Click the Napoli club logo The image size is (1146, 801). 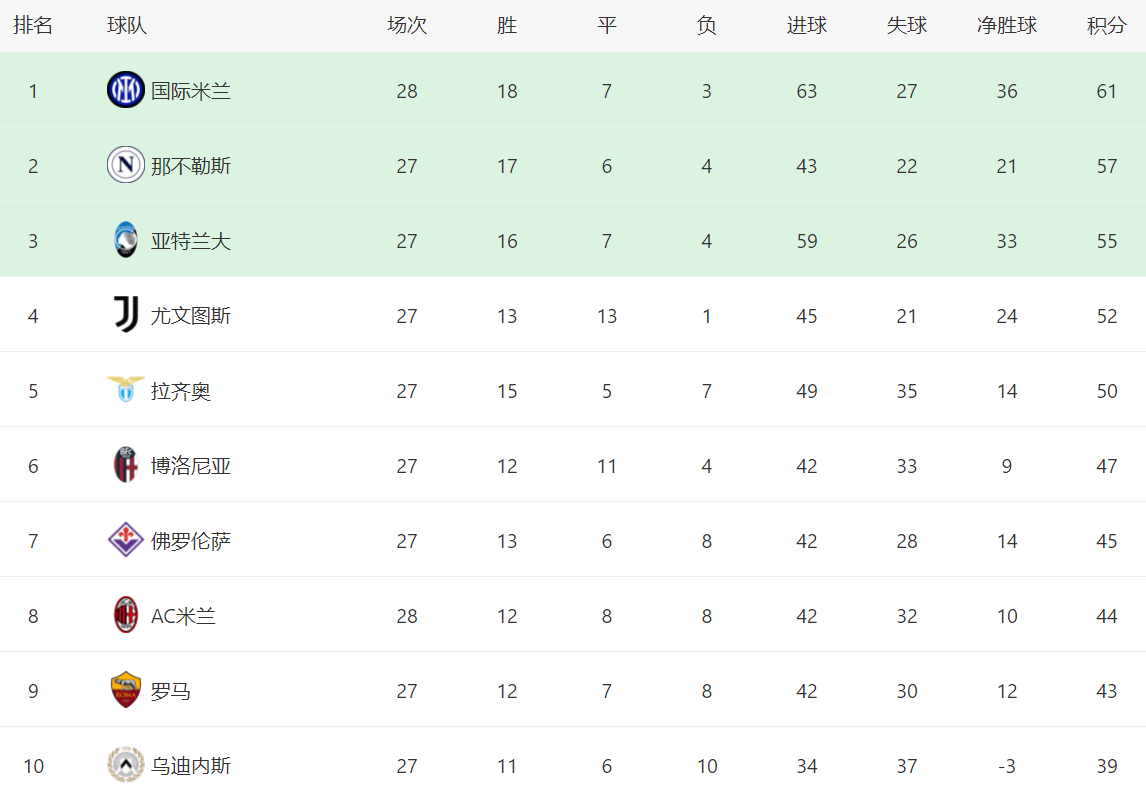[126, 165]
